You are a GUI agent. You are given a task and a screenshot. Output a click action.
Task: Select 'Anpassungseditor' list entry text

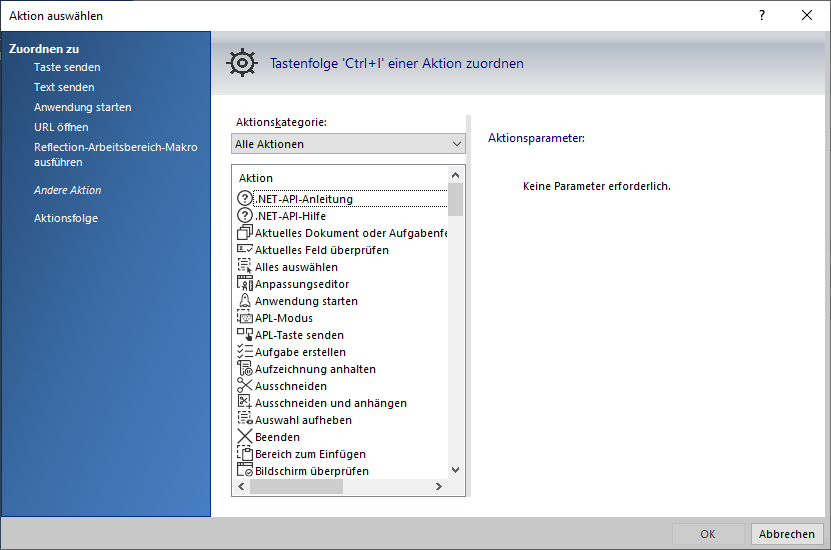coord(302,284)
